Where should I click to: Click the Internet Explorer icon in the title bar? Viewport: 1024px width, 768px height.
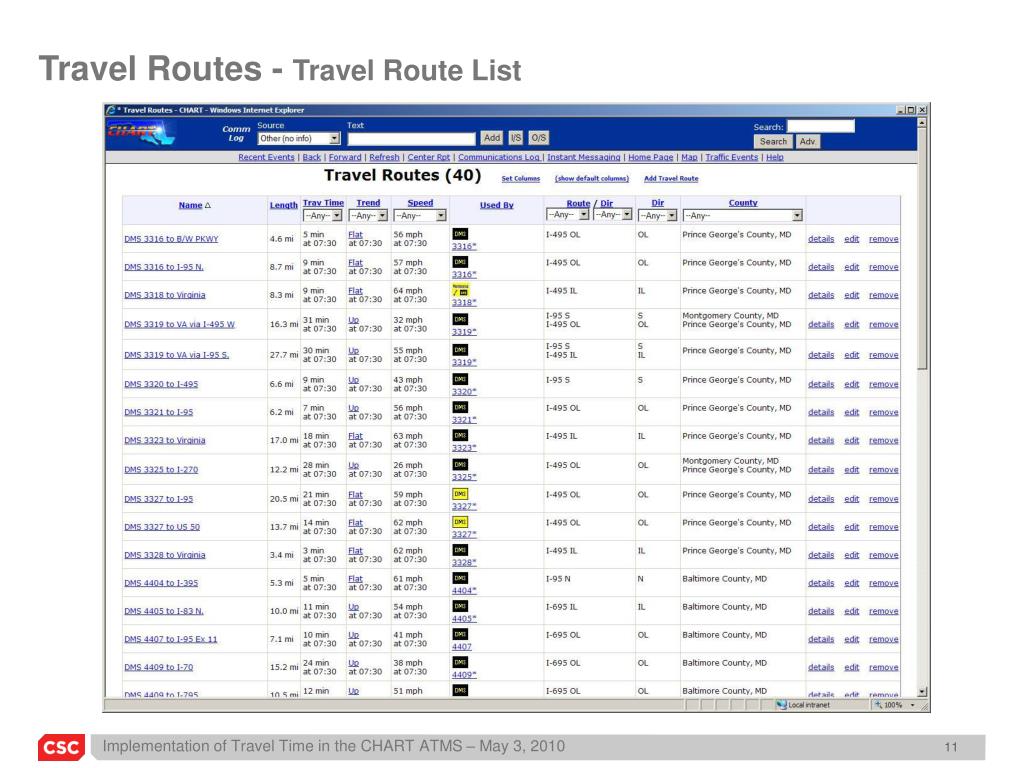pyautogui.click(x=112, y=110)
